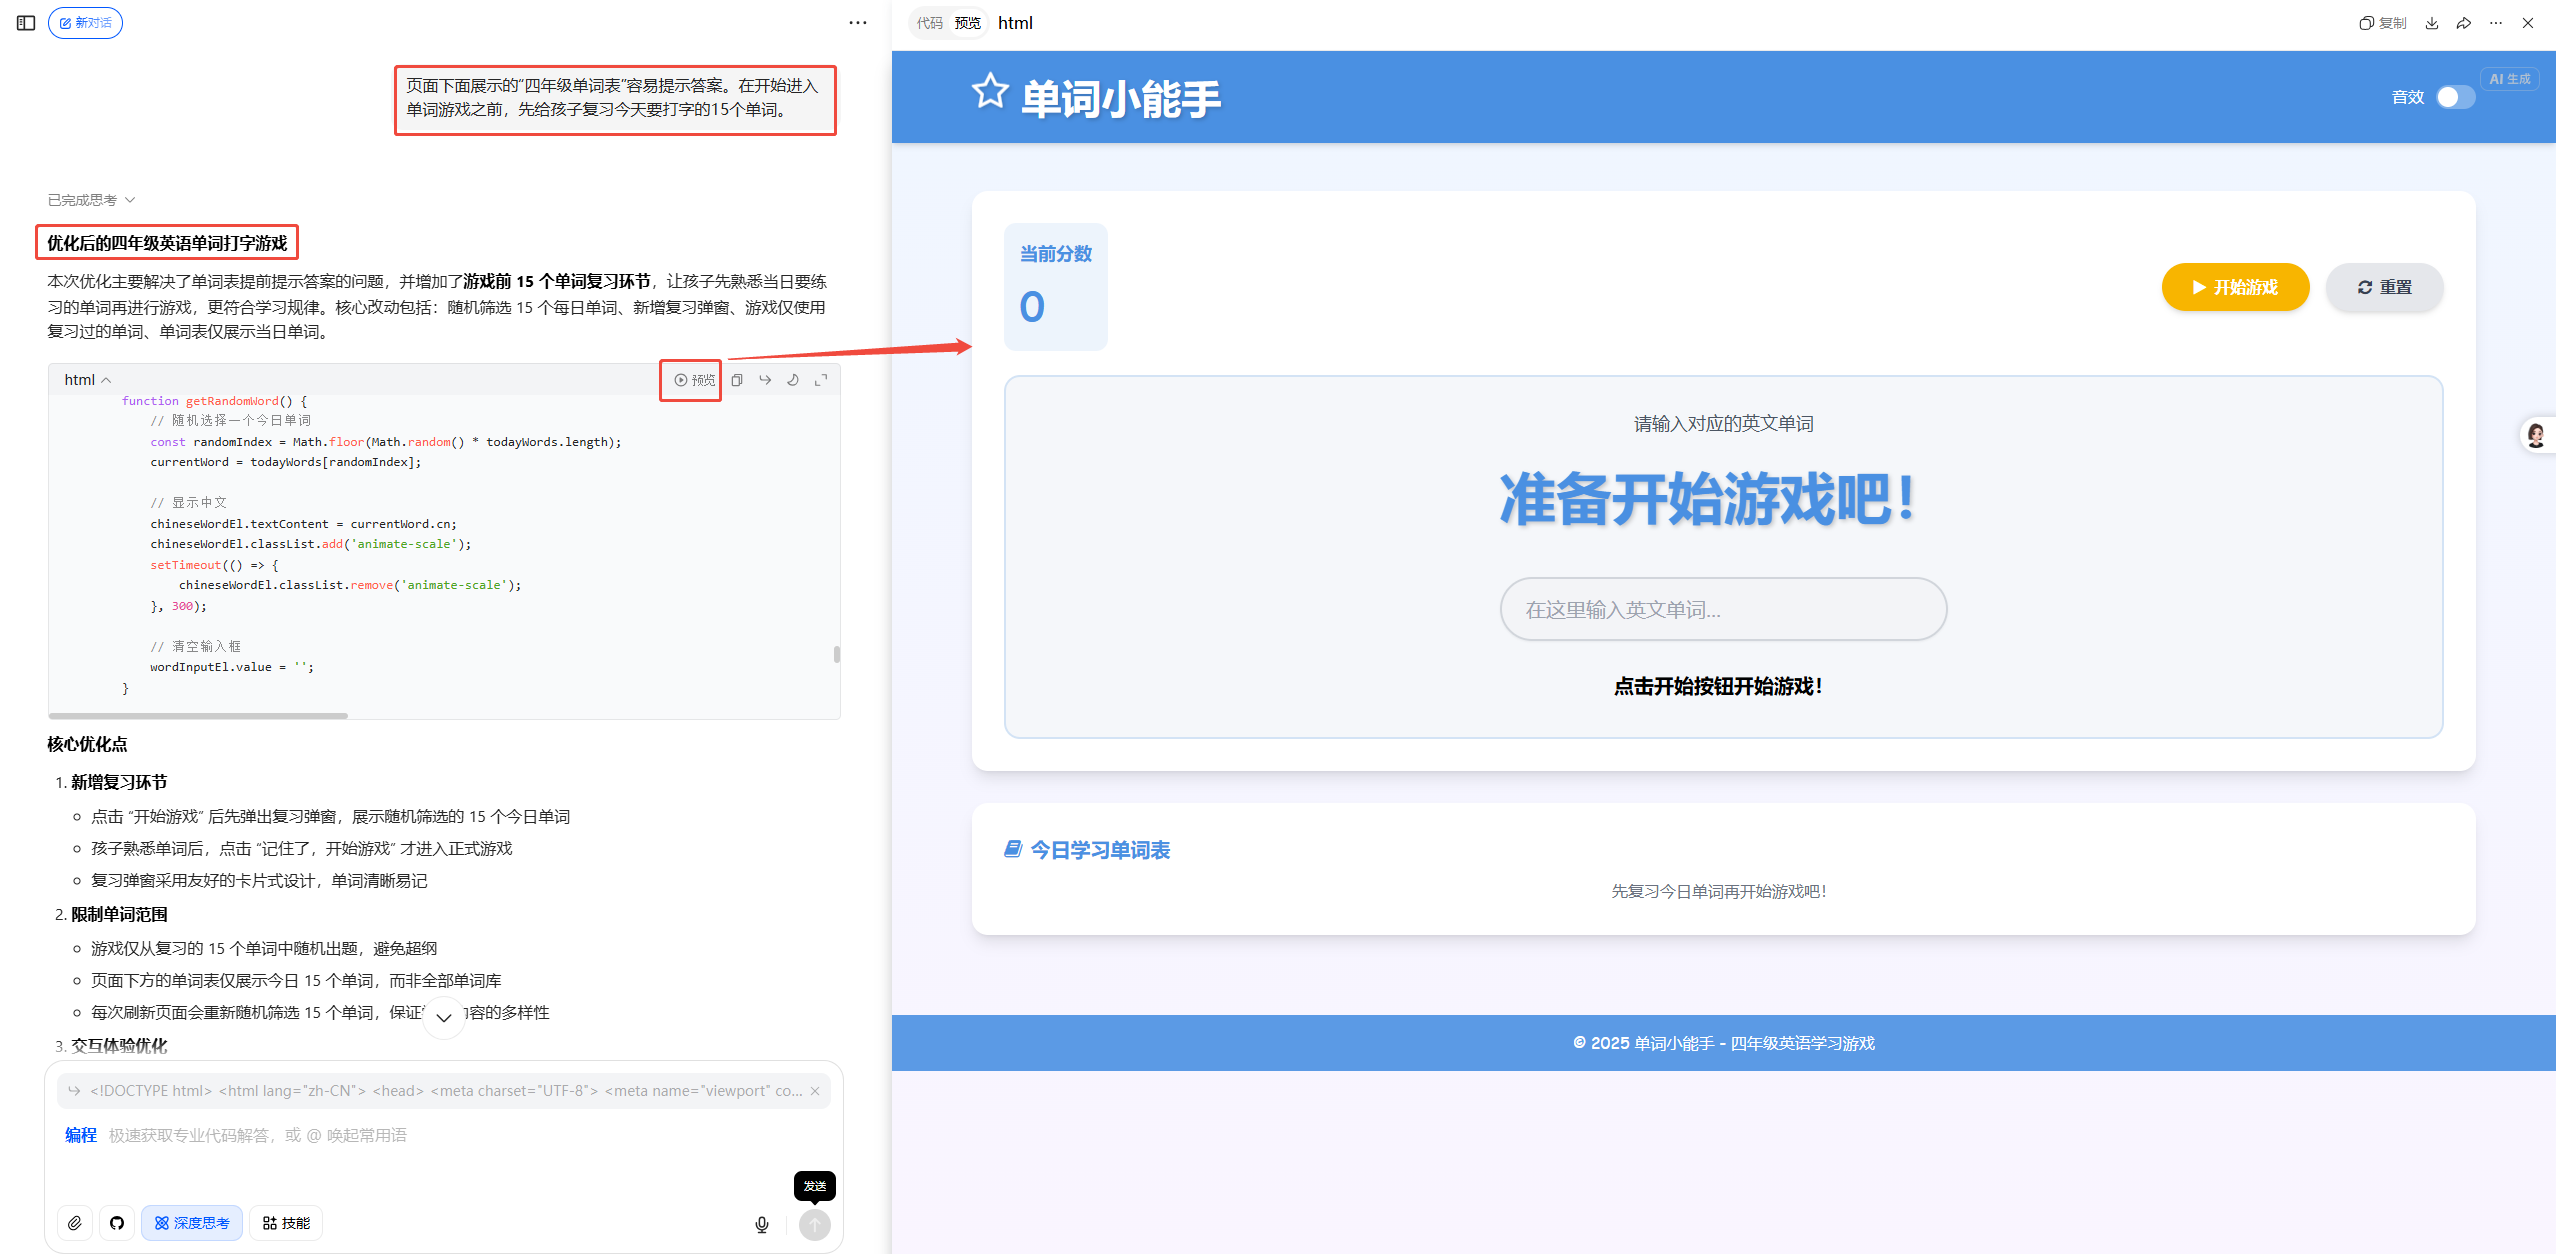Click the GitHub icon in input bar
This screenshot has width=2556, height=1254.
(x=117, y=1223)
